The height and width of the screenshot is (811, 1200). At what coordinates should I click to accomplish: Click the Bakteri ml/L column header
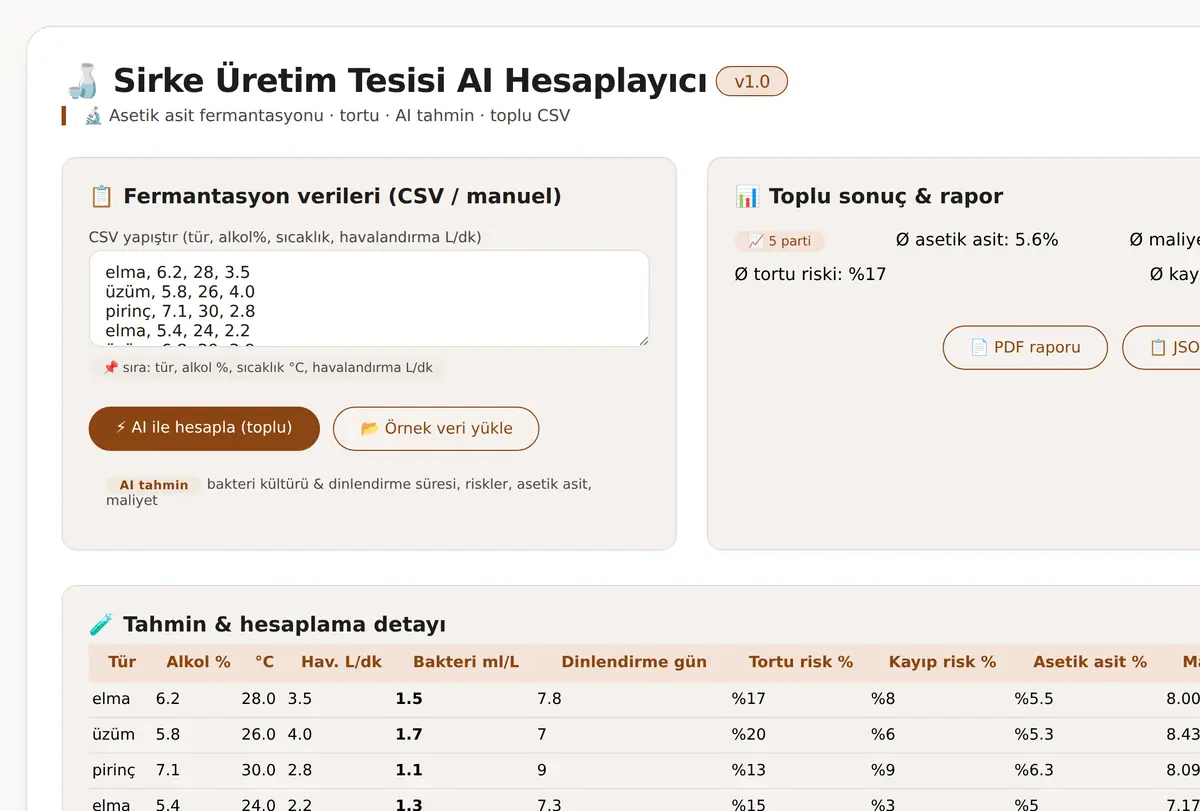tap(466, 662)
